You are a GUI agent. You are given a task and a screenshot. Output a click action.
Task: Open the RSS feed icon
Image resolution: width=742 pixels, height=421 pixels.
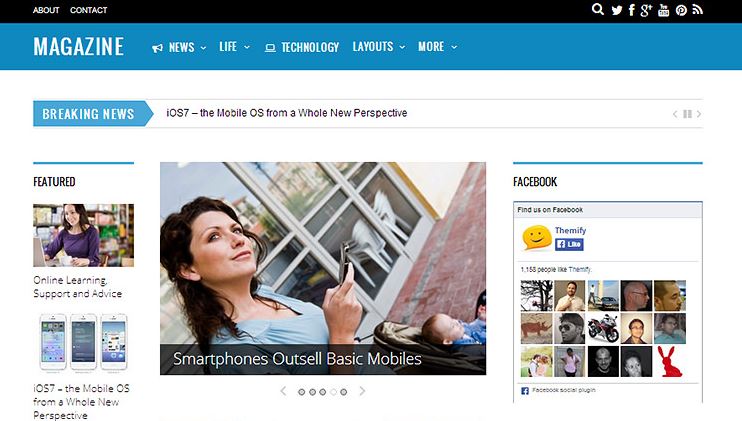click(x=697, y=10)
